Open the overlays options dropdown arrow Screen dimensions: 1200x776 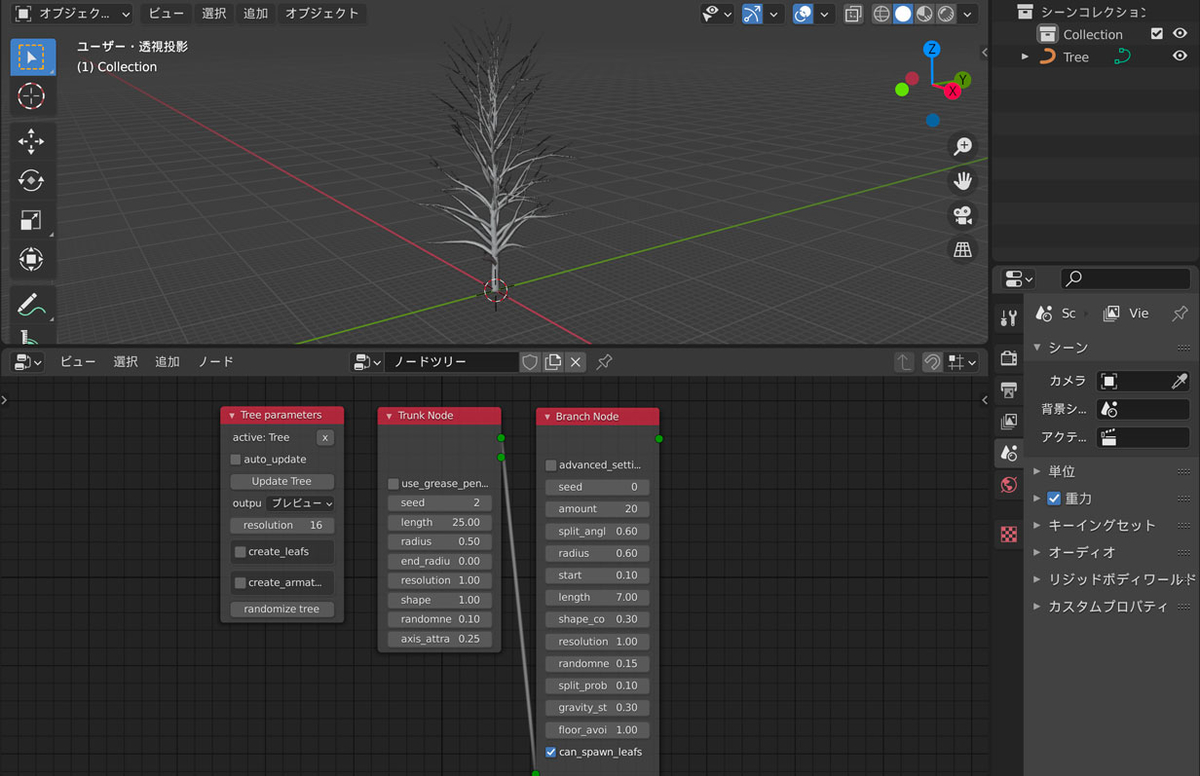pos(824,14)
